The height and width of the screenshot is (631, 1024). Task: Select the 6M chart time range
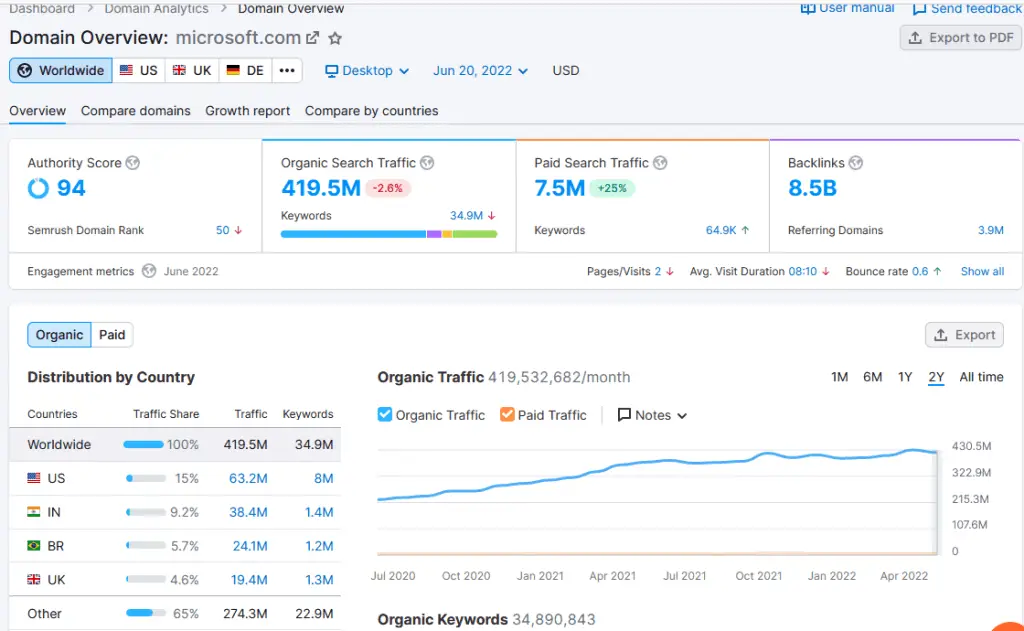point(872,377)
